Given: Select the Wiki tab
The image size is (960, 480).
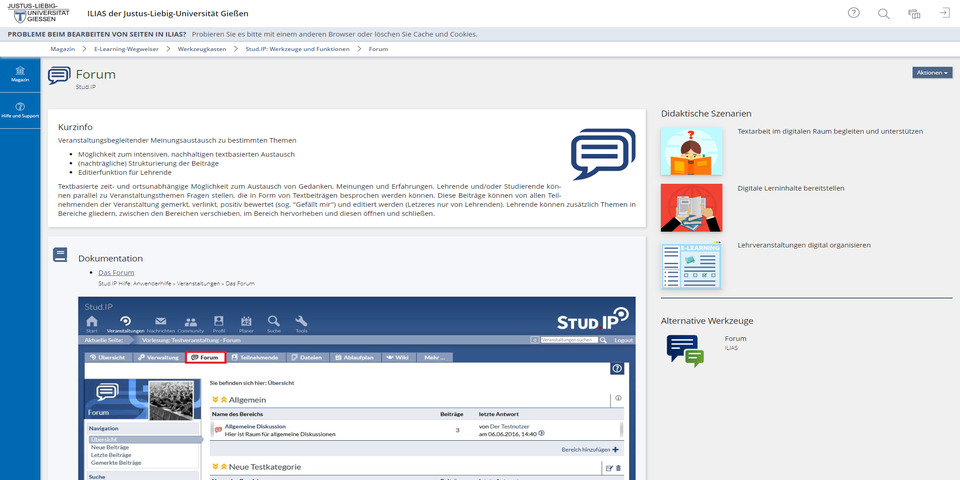Looking at the screenshot, I should point(397,357).
